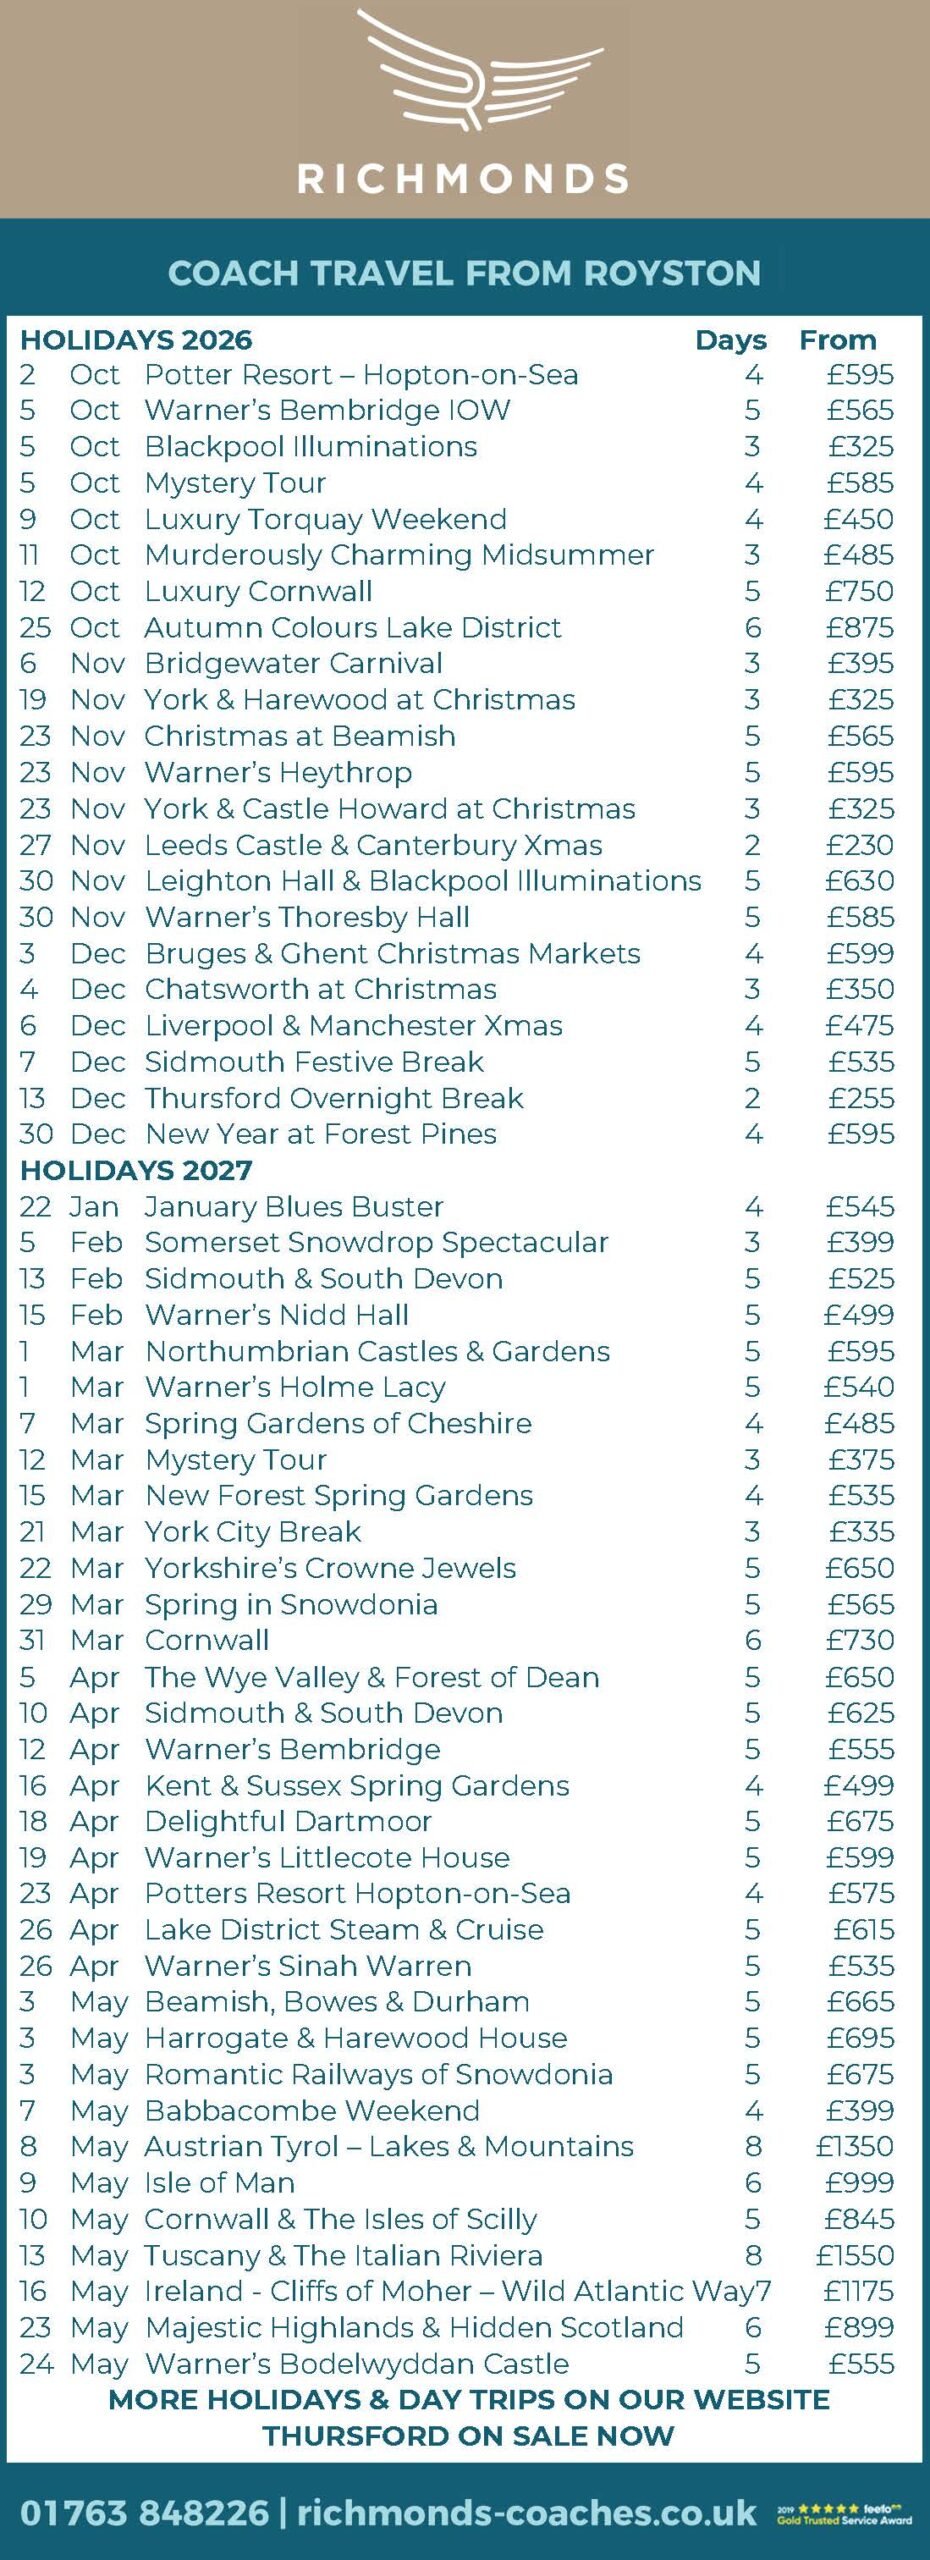Select the Bridgewater Carnival holiday row

pos(457,663)
